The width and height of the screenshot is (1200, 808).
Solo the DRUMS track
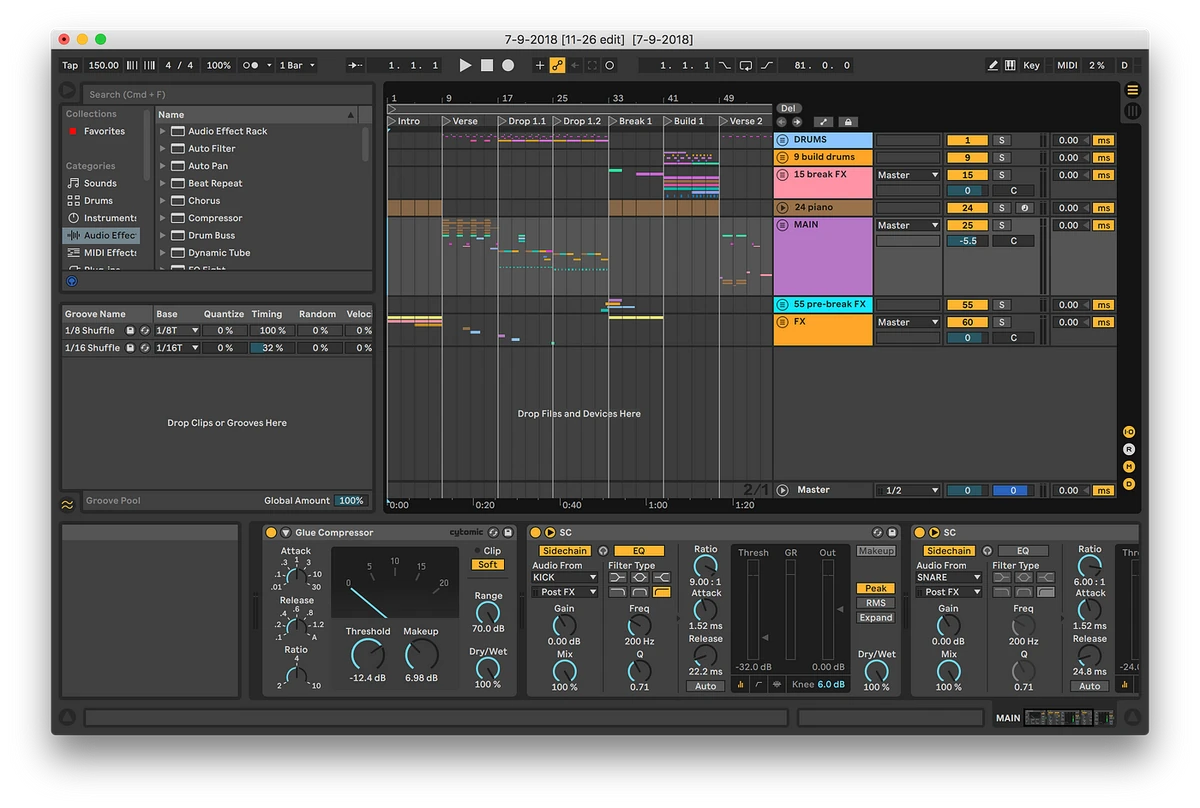pos(1000,140)
